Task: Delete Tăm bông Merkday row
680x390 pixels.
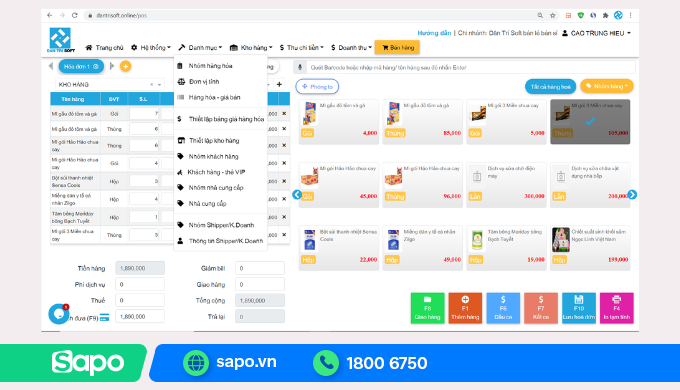Action: 284,217
